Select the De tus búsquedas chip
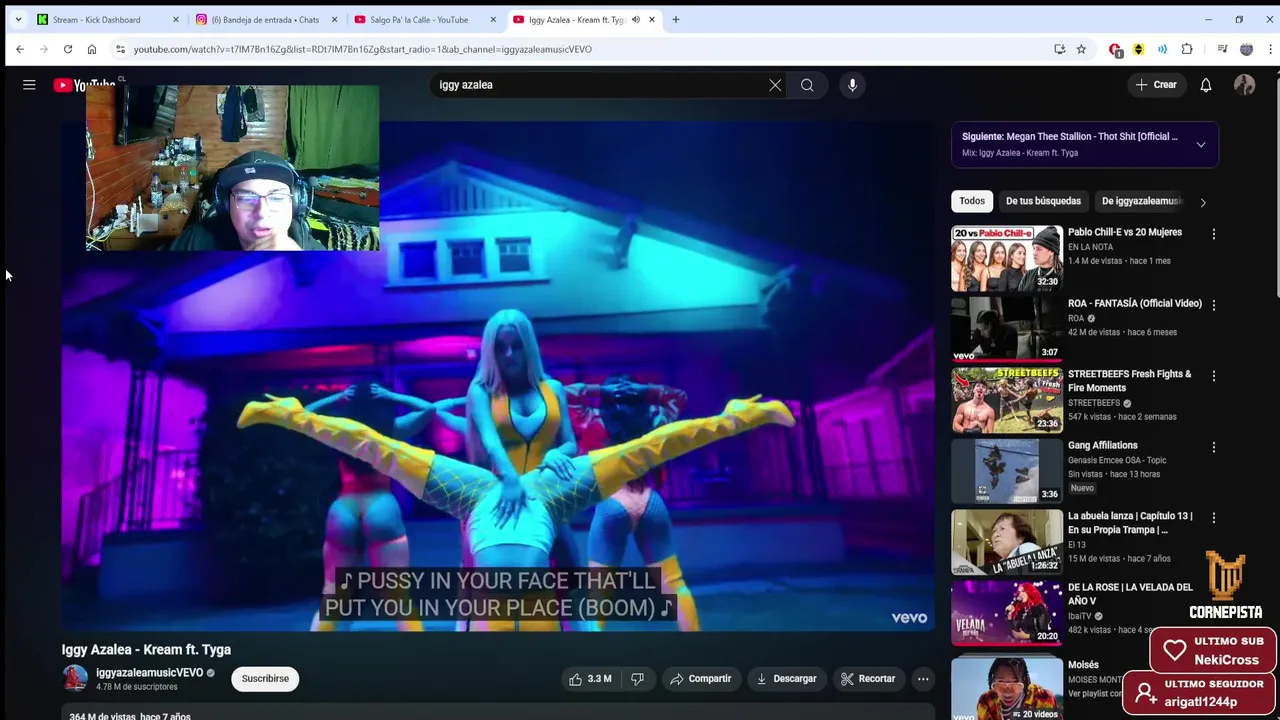Screen dimensions: 1280x720 point(1043,201)
